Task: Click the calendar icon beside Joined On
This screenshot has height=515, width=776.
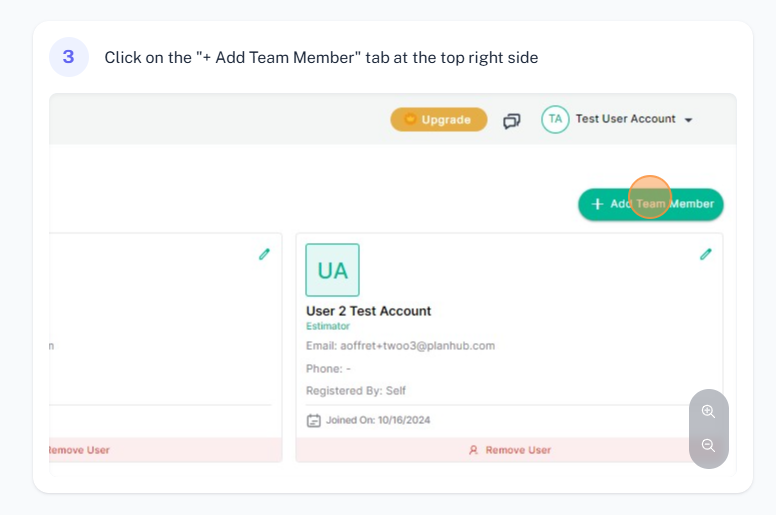Action: click(x=313, y=421)
